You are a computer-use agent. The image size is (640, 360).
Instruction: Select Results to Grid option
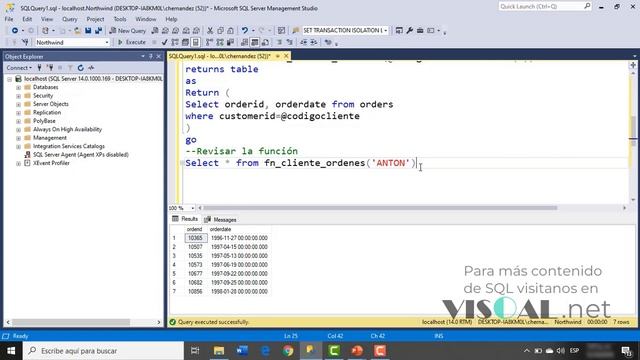pos(255,42)
